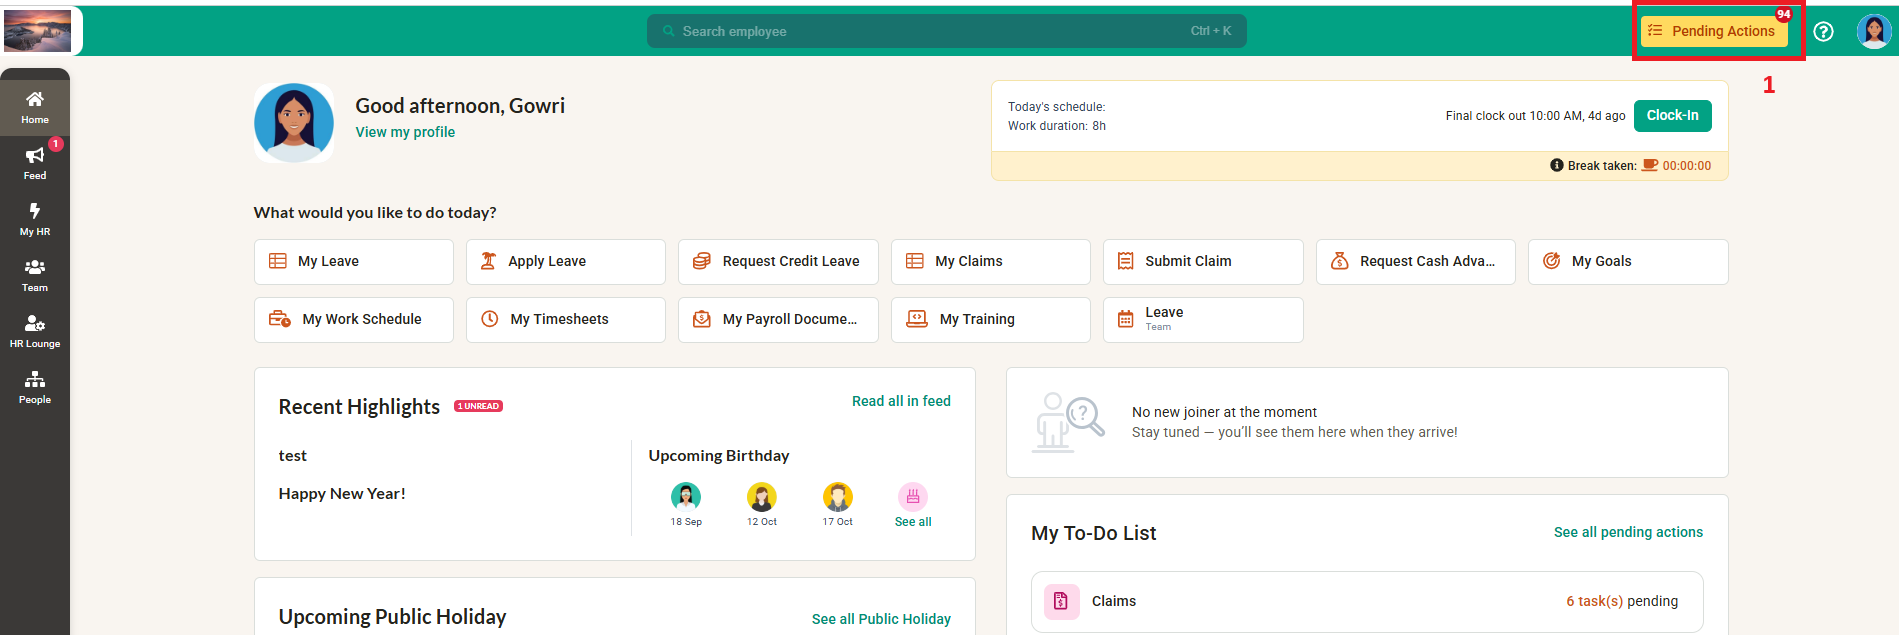The height and width of the screenshot is (635, 1899).
Task: Click the My Goals target icon
Action: click(x=1552, y=261)
